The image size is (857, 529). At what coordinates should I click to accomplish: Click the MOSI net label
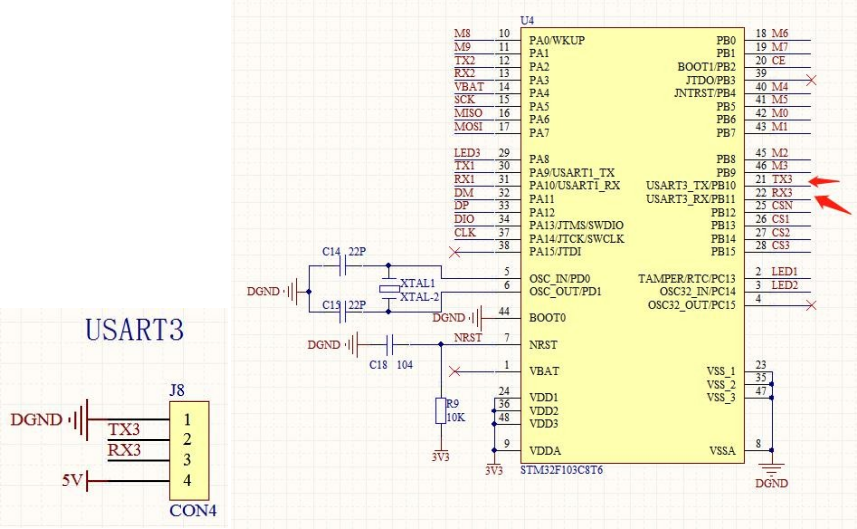coord(468,126)
